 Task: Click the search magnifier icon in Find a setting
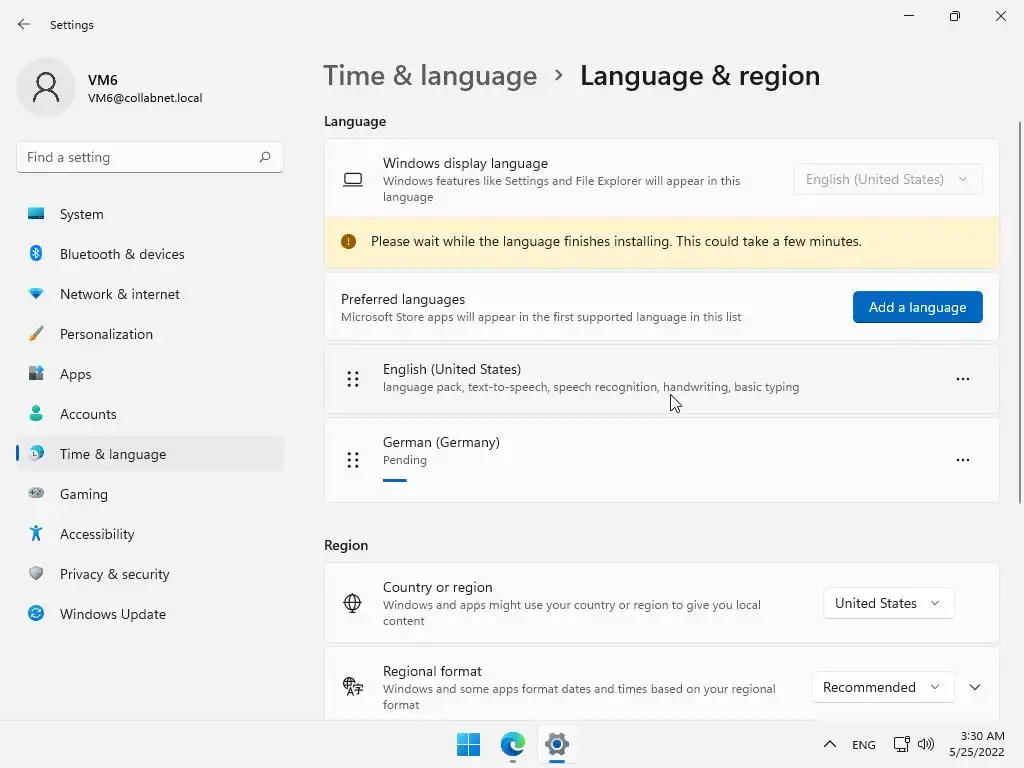(264, 157)
